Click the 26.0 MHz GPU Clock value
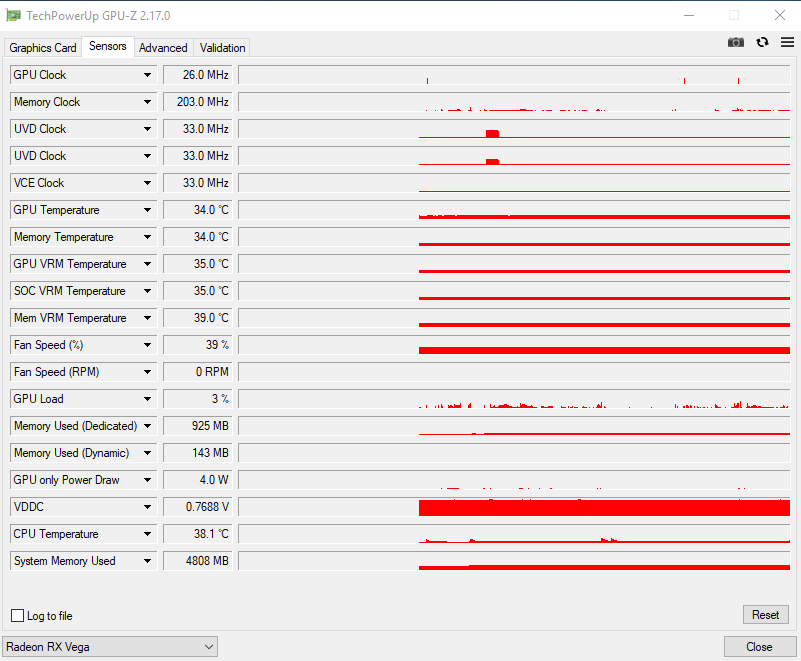This screenshot has height=661, width=801. pyautogui.click(x=198, y=75)
